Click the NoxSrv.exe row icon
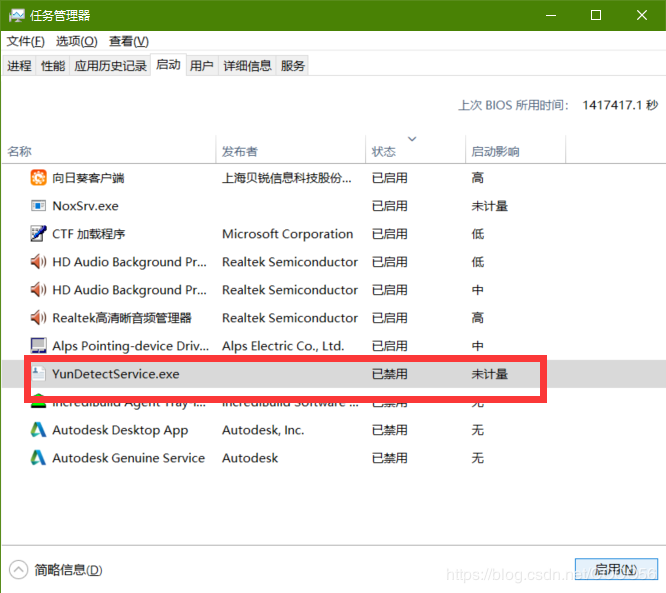Screen dimensions: 666x593 pos(38,206)
